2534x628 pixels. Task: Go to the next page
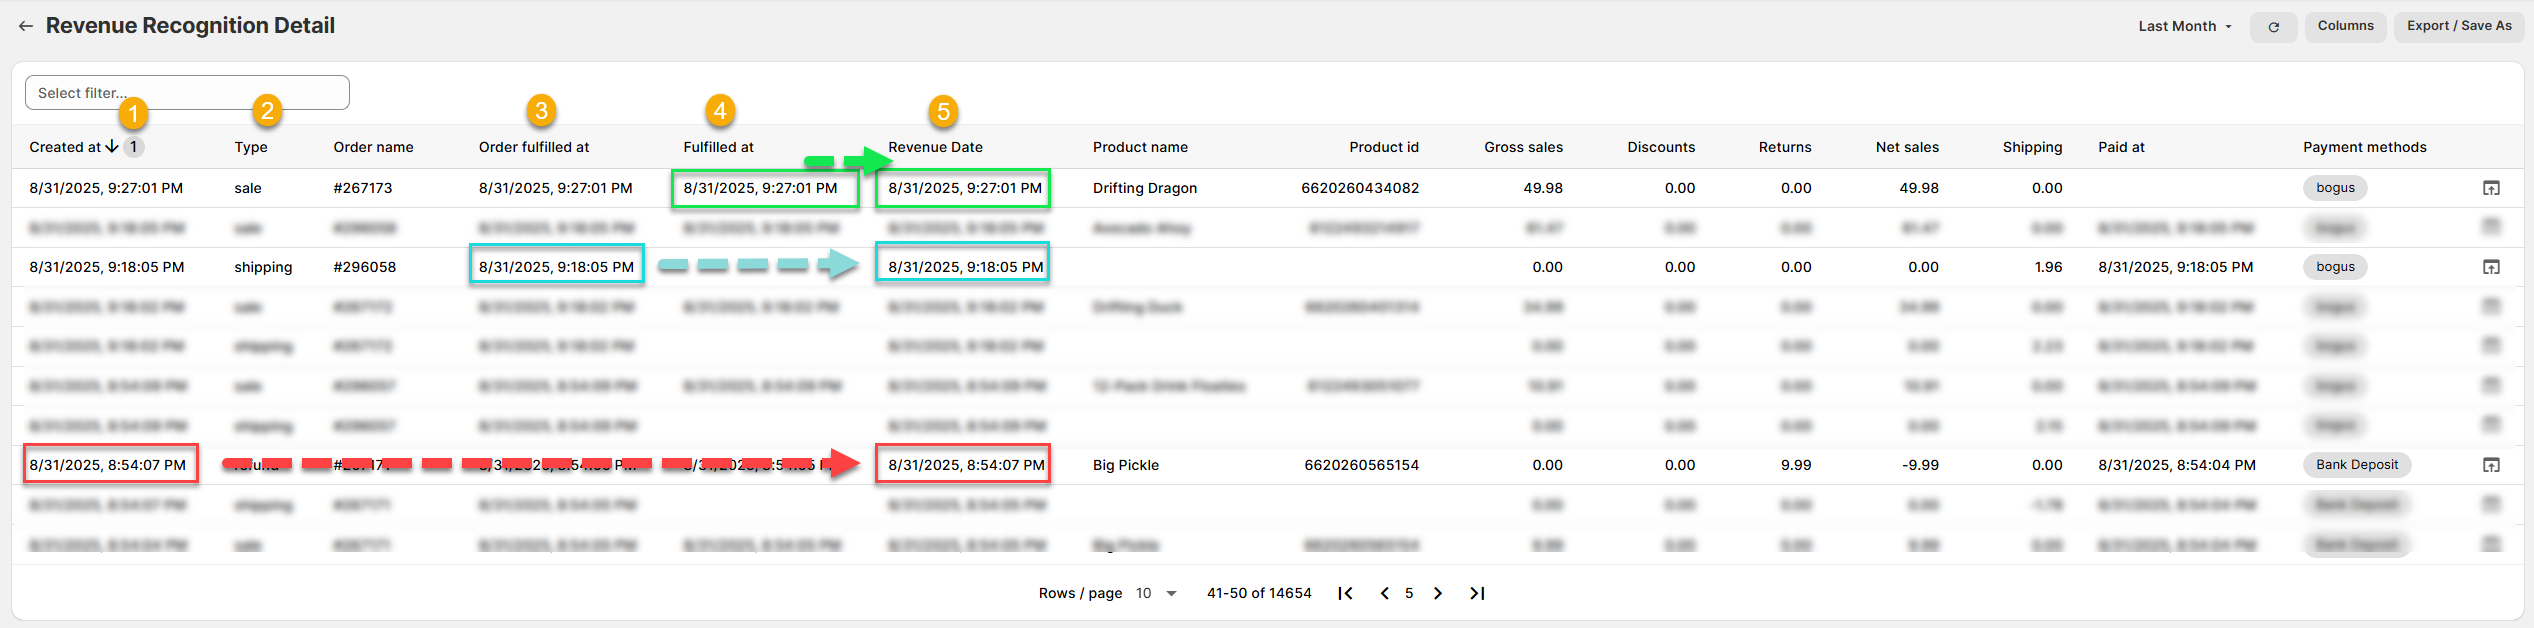coord(1437,593)
